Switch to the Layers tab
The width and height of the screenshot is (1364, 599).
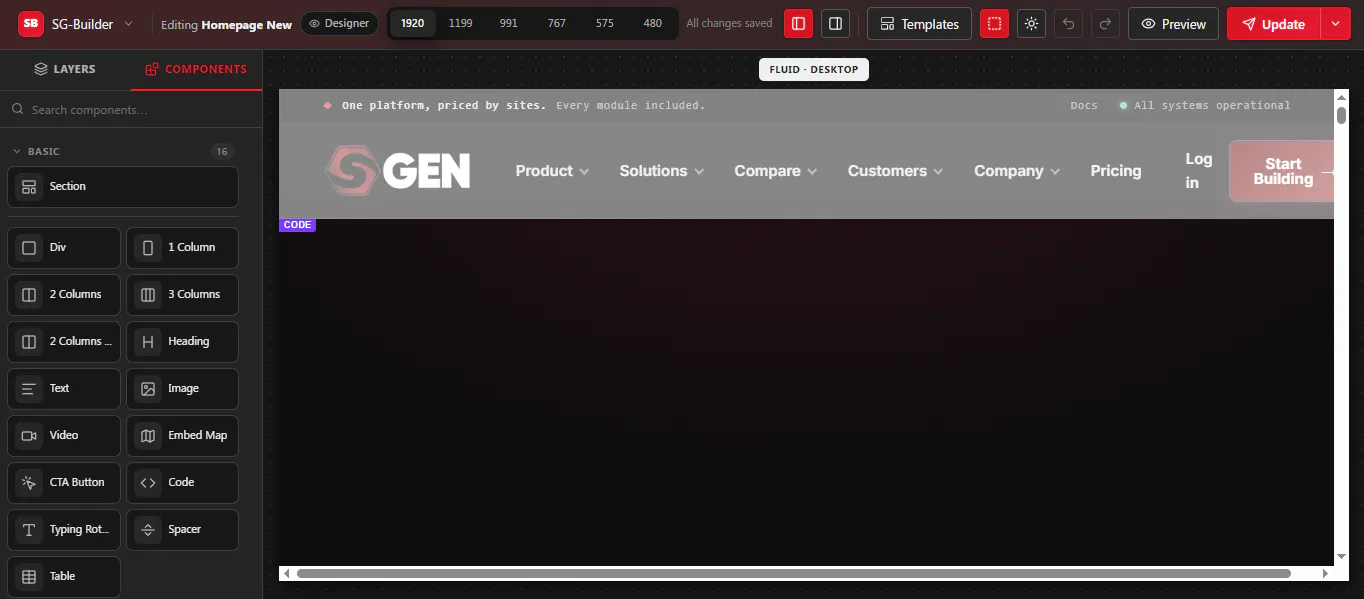pyautogui.click(x=65, y=69)
